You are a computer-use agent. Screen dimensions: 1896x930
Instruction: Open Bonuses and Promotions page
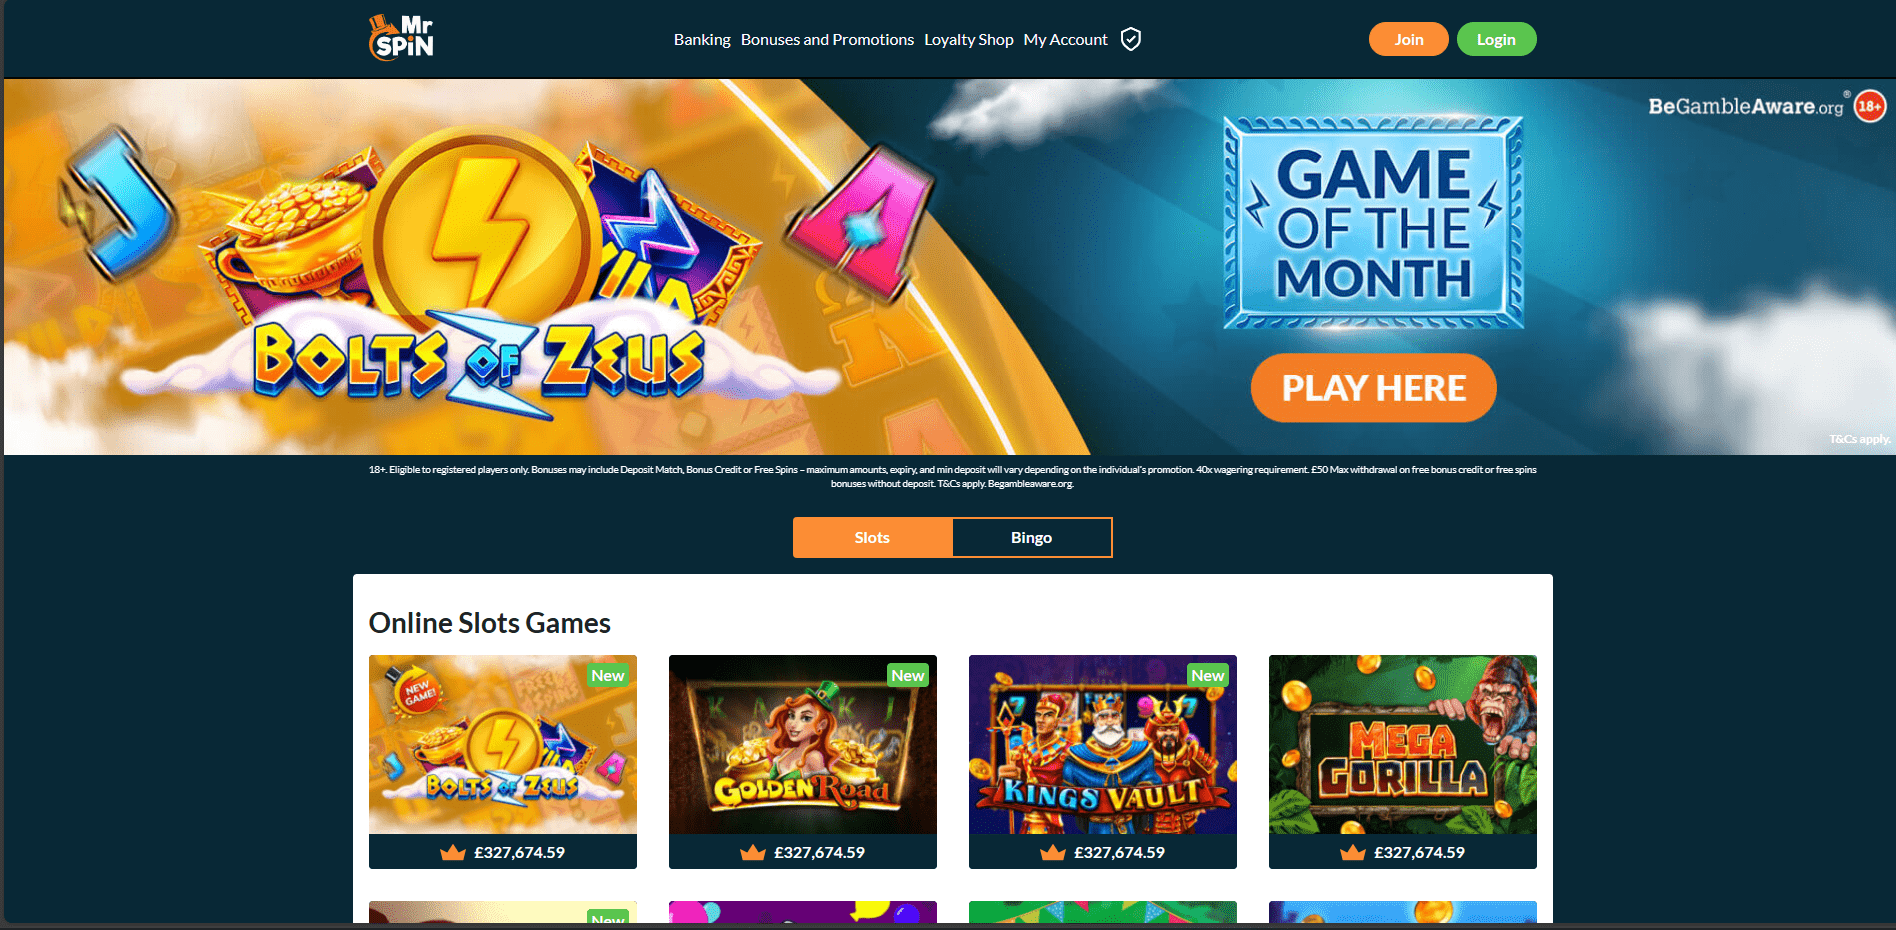(827, 39)
